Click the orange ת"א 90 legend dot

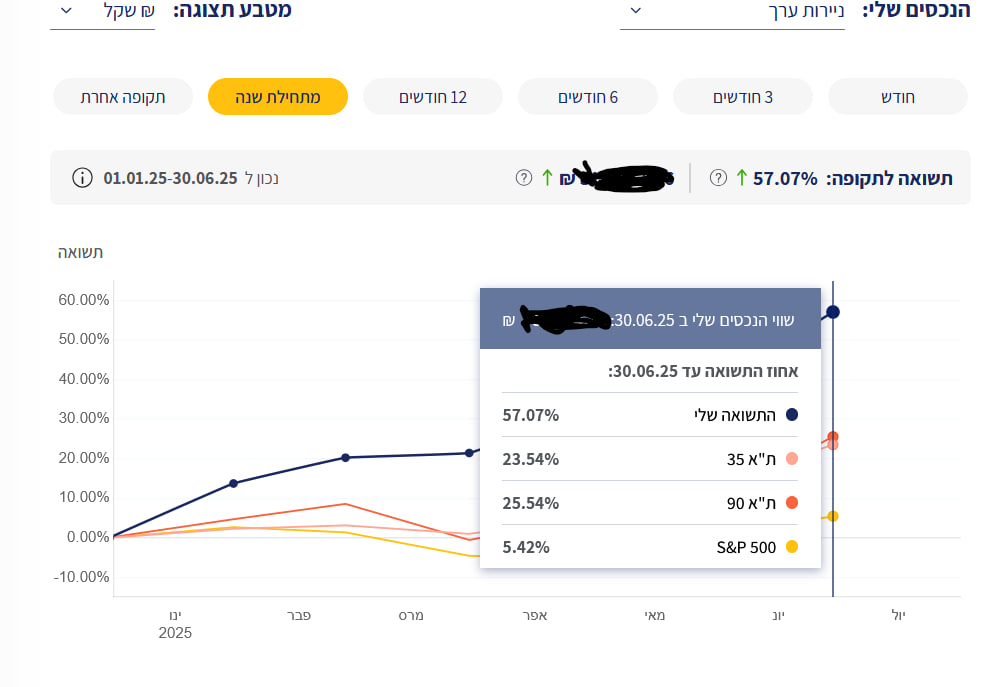[792, 503]
